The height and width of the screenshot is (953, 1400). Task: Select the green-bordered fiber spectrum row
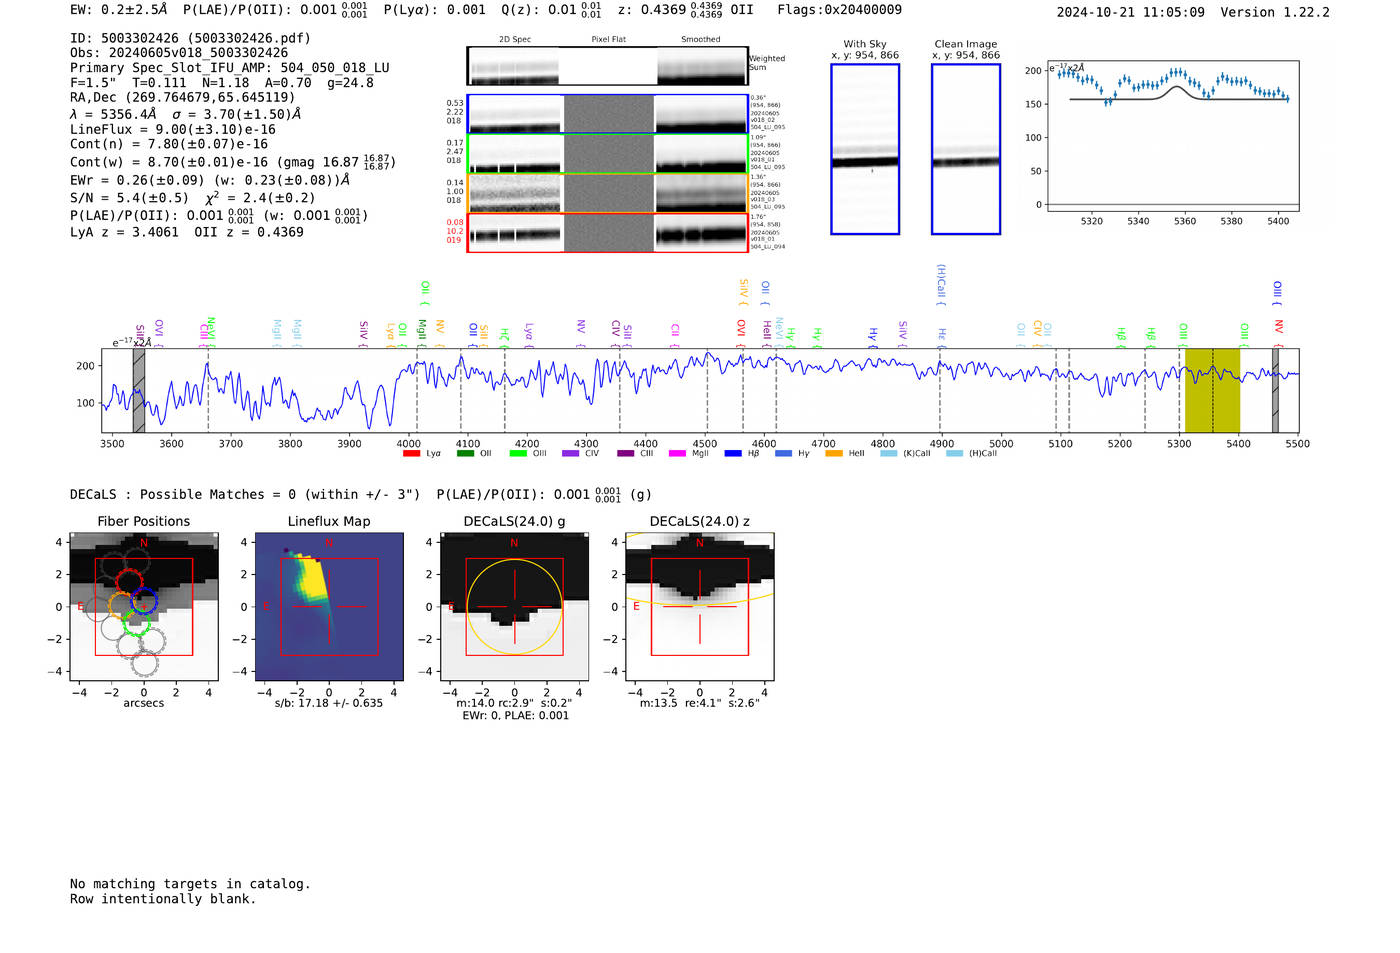pyautogui.click(x=607, y=154)
